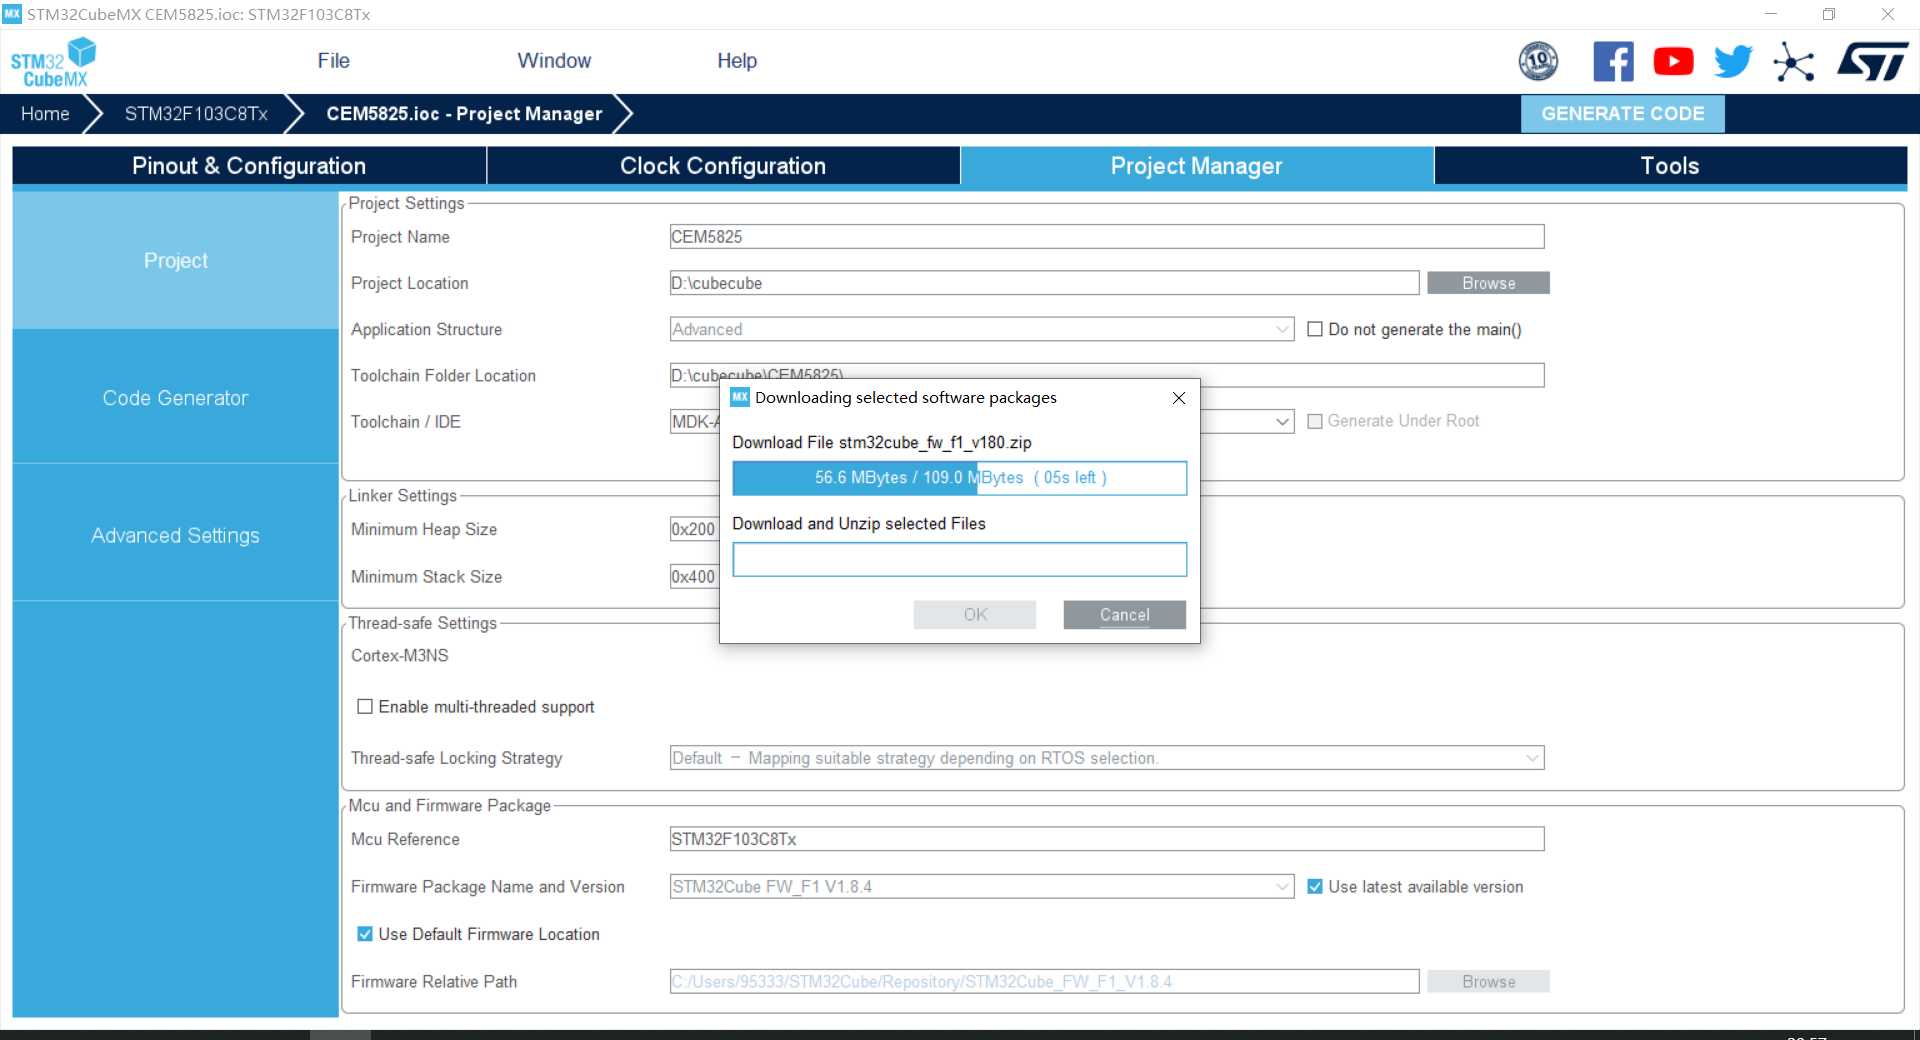The image size is (1920, 1040).
Task: Click the GENERATE CODE button
Action: tap(1622, 114)
